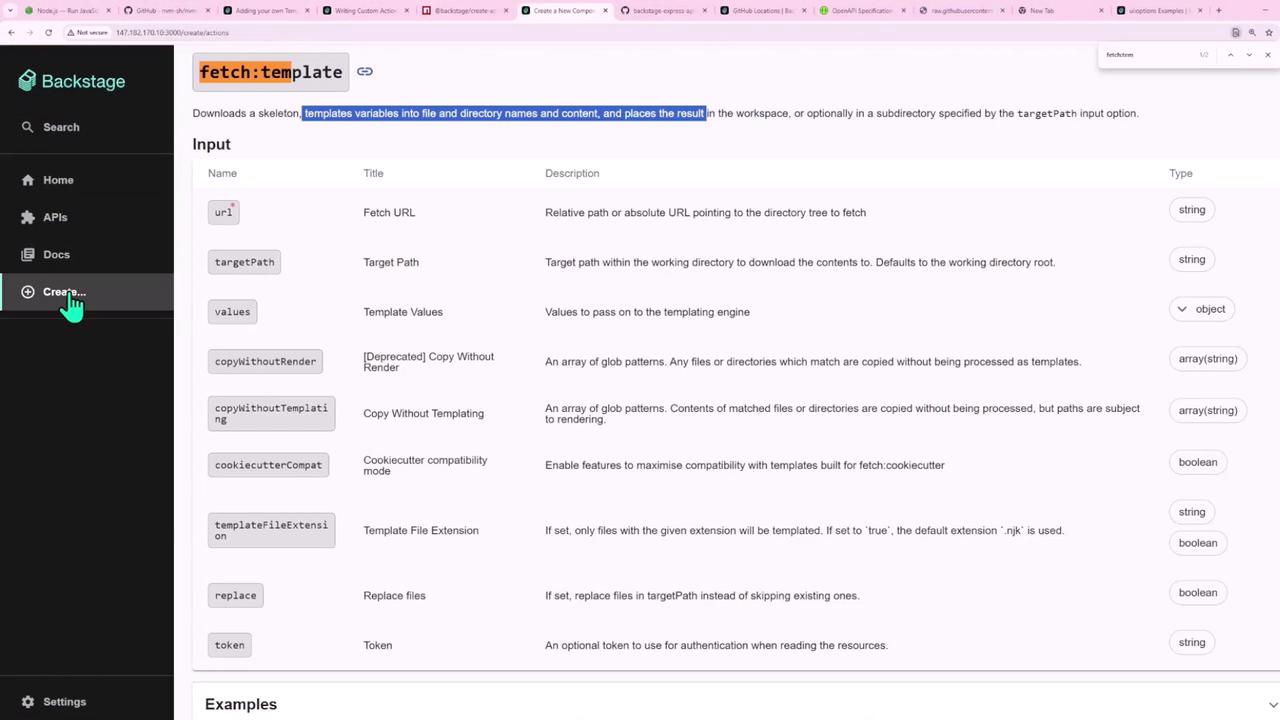
Task: Click the Type column header
Action: (x=1181, y=173)
